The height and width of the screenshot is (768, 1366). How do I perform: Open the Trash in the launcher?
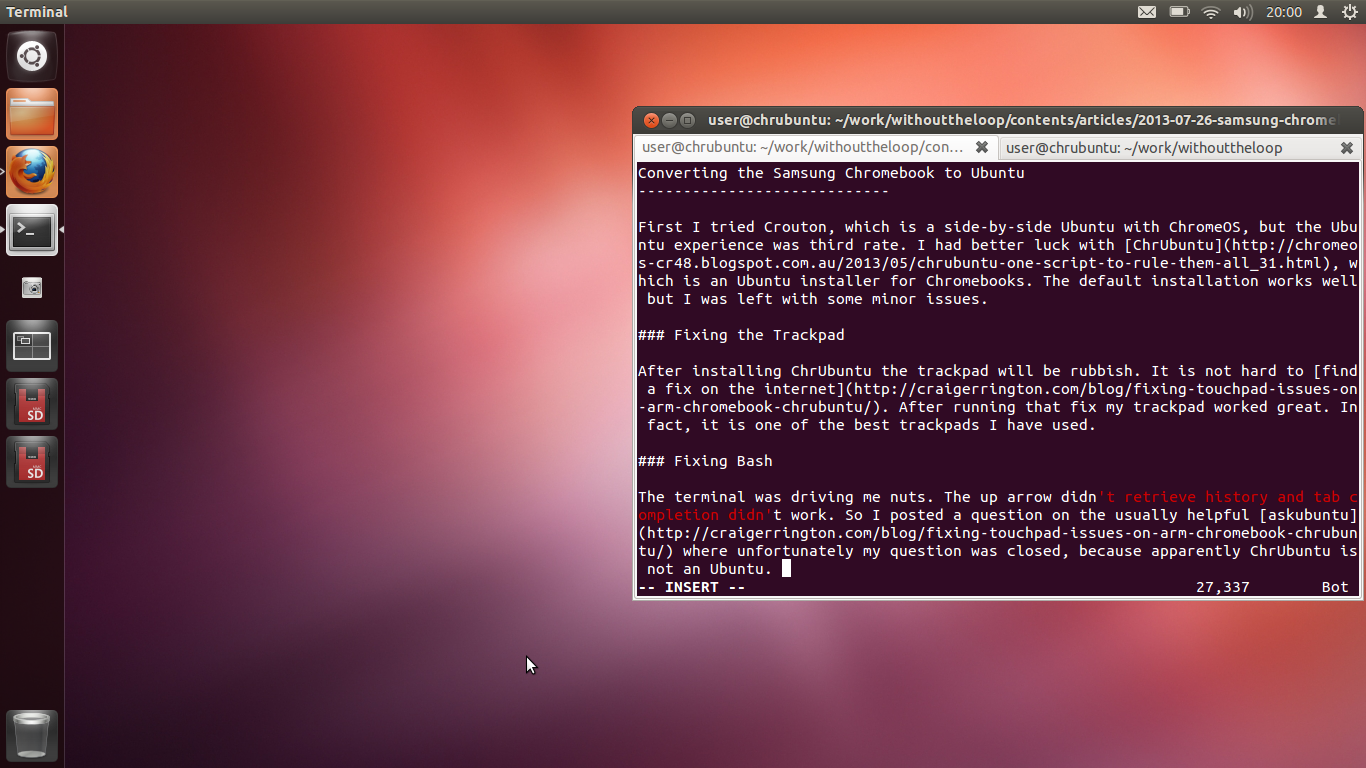(32, 736)
